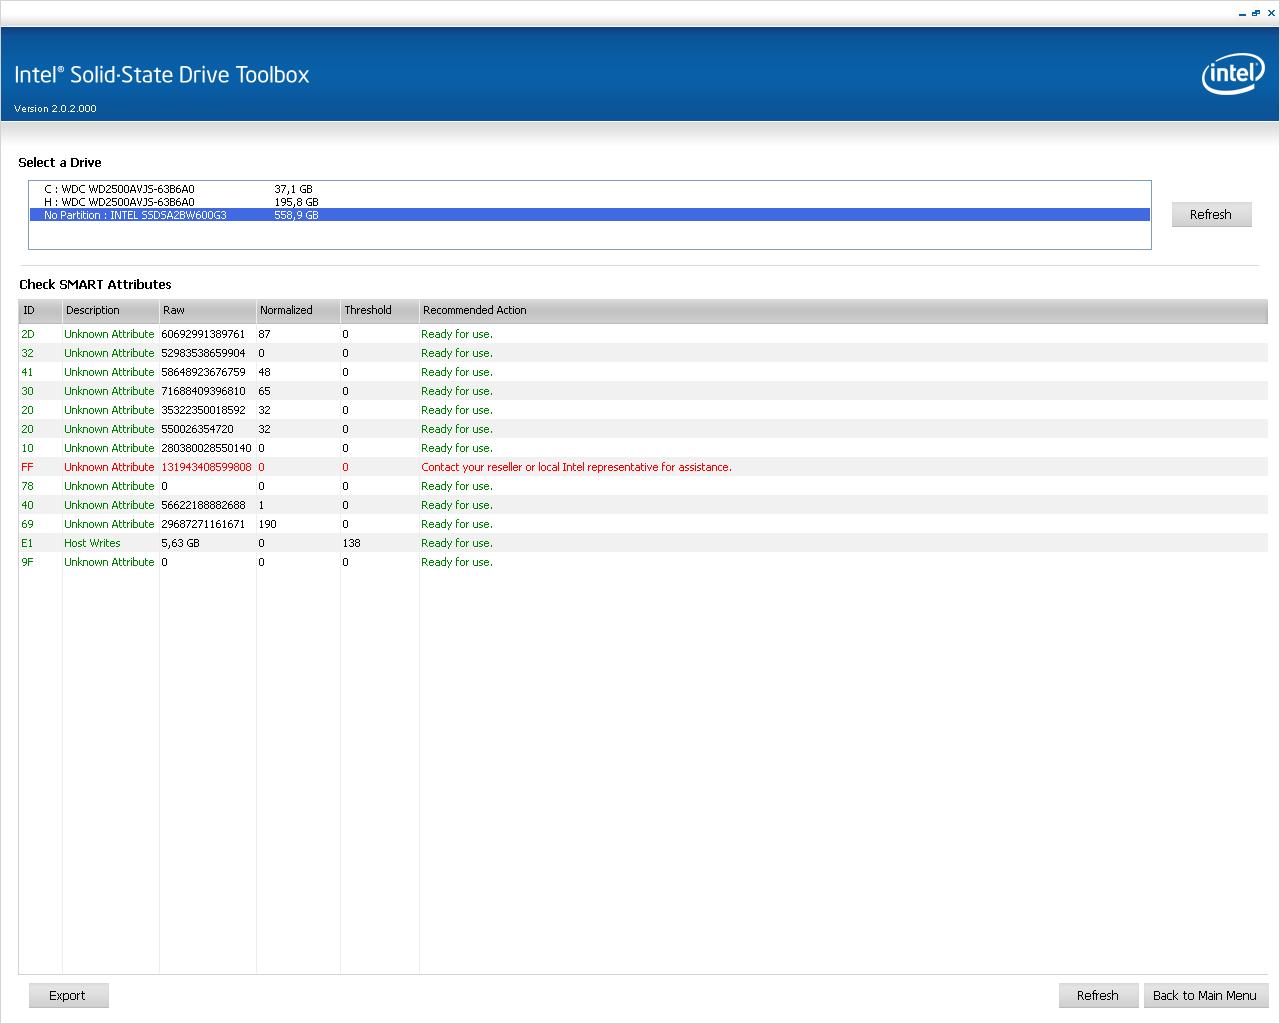1280x1024 pixels.
Task: Click the Threshold column header
Action: click(380, 311)
